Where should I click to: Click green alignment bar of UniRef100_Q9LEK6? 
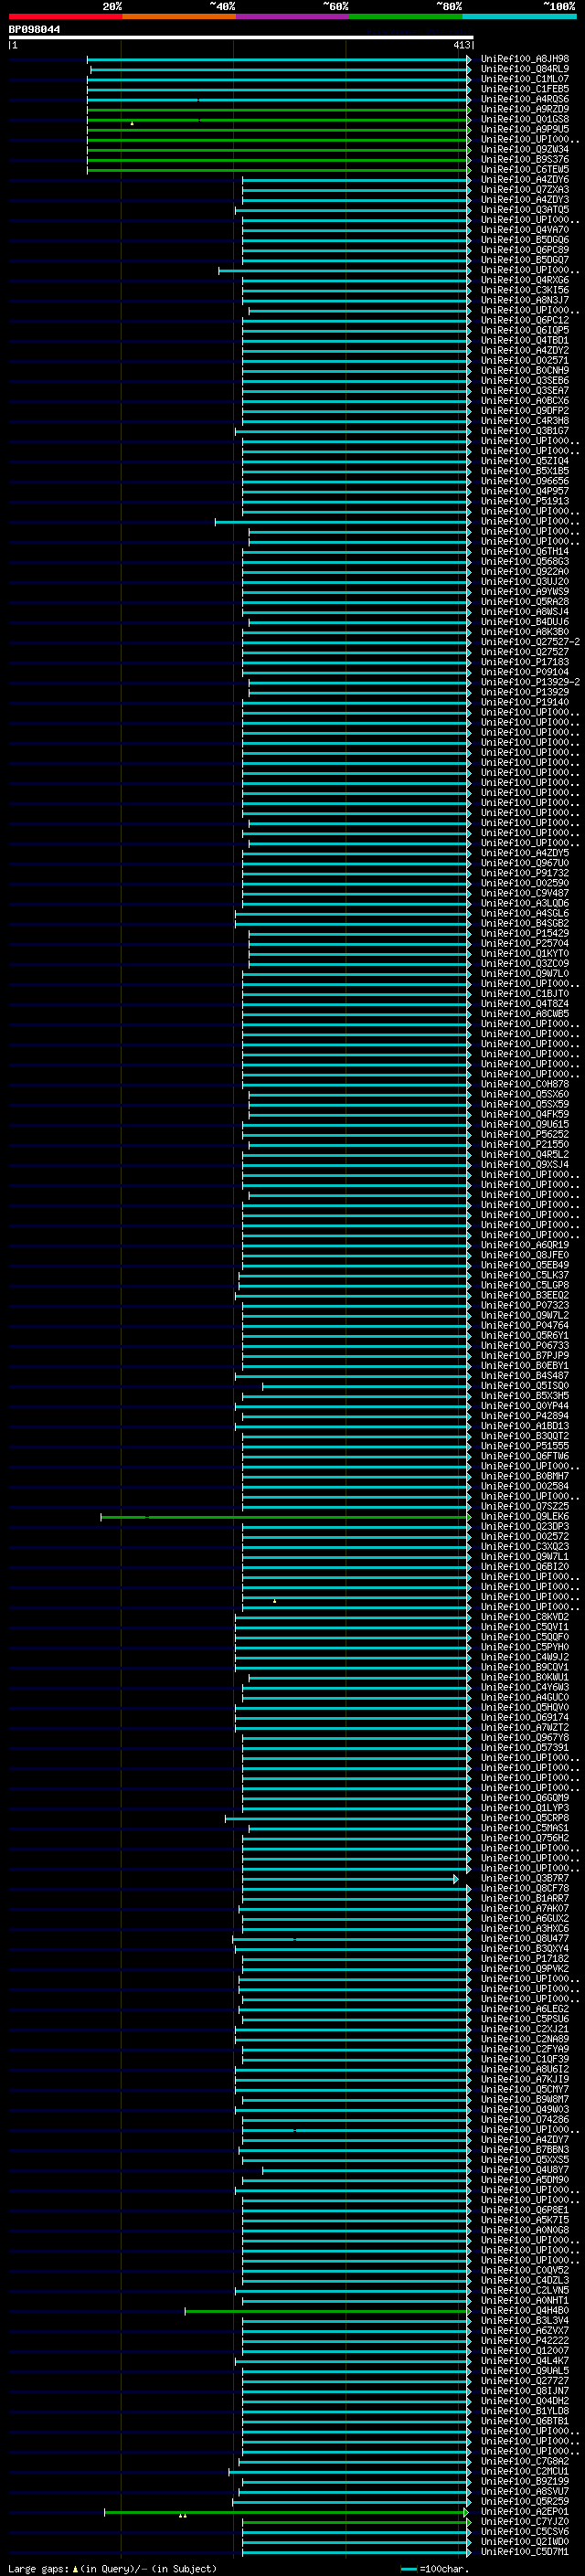285,1517
